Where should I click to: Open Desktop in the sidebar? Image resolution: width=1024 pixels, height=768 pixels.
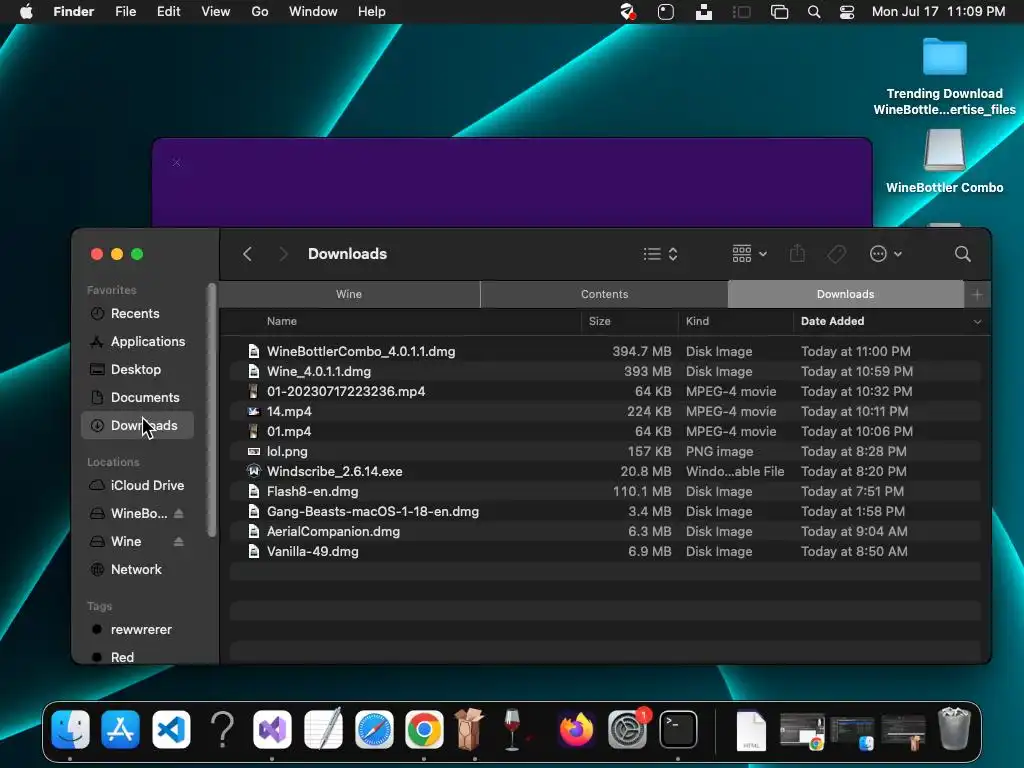[137, 370]
